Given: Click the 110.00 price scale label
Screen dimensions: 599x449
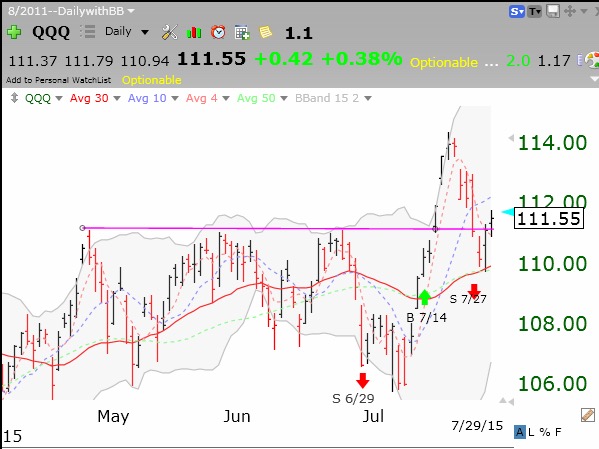Looking at the screenshot, I should (552, 264).
